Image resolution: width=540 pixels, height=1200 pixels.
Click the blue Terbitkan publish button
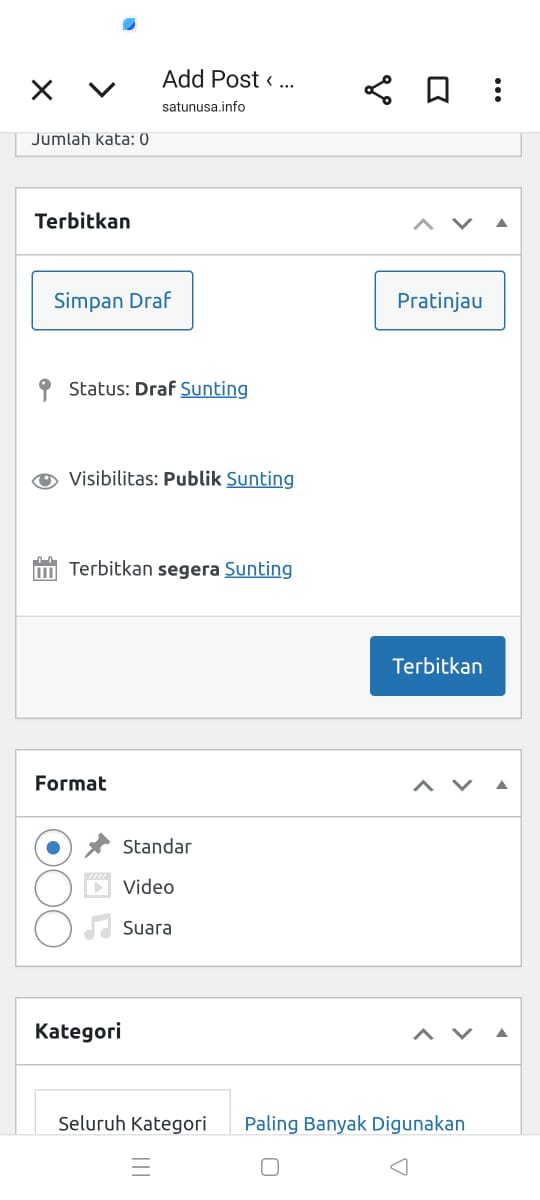[437, 666]
